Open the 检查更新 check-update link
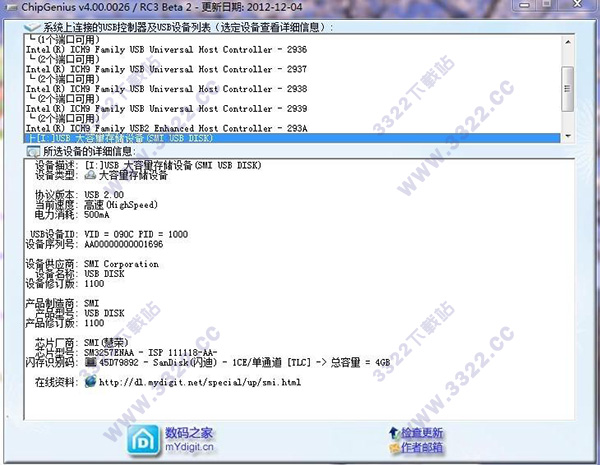 pos(422,433)
